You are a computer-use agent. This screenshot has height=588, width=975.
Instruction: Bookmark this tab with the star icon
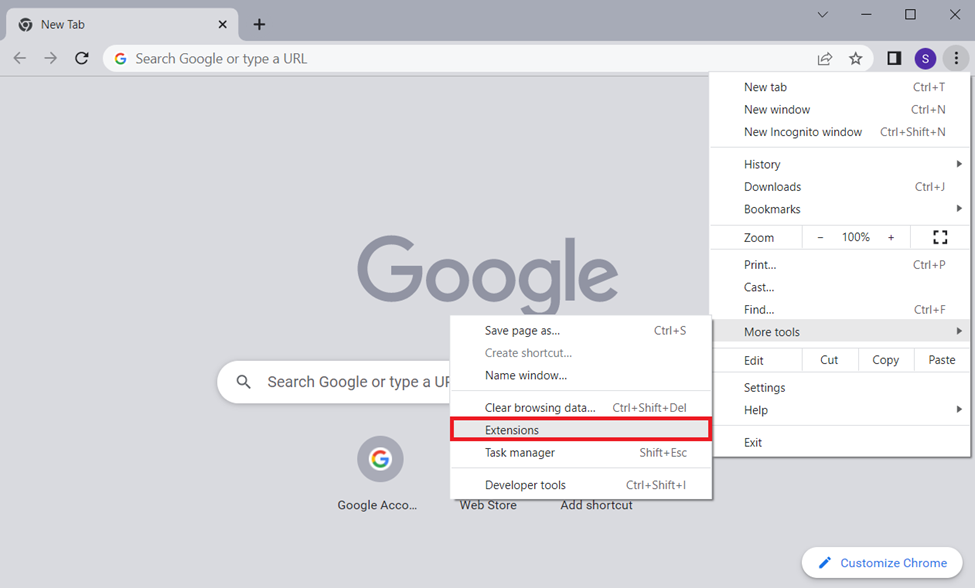856,59
